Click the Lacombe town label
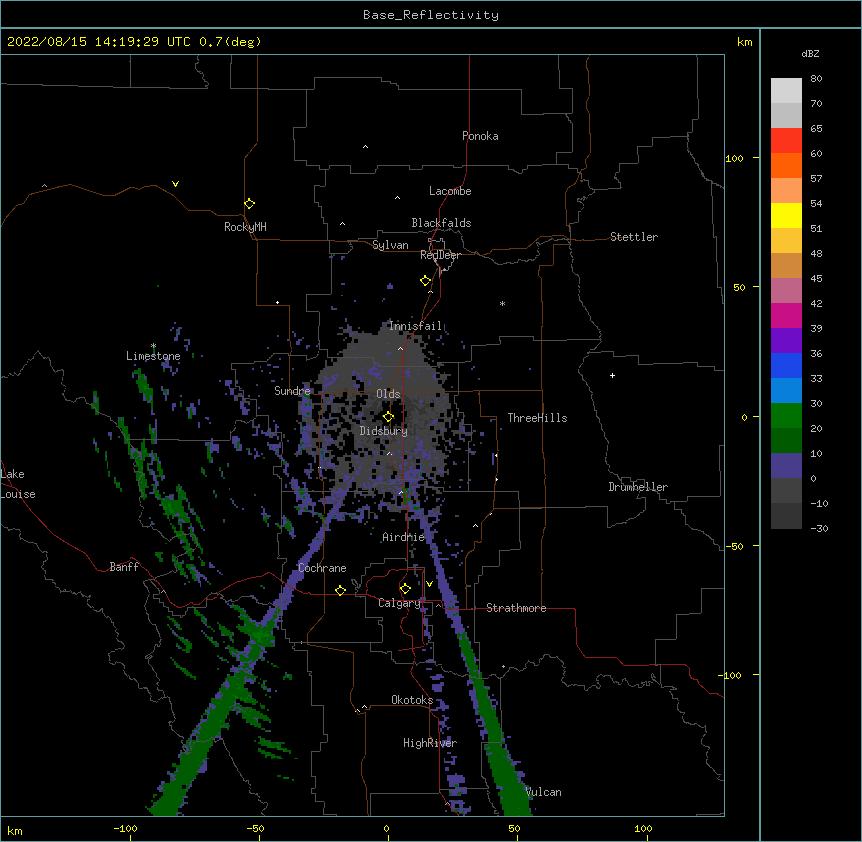Viewport: 862px width, 842px height. (x=450, y=191)
